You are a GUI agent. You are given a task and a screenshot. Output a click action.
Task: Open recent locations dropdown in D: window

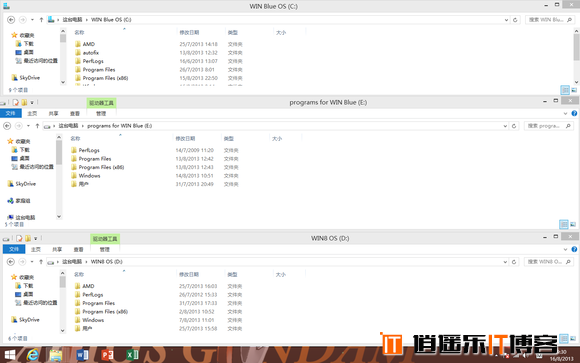(32, 262)
